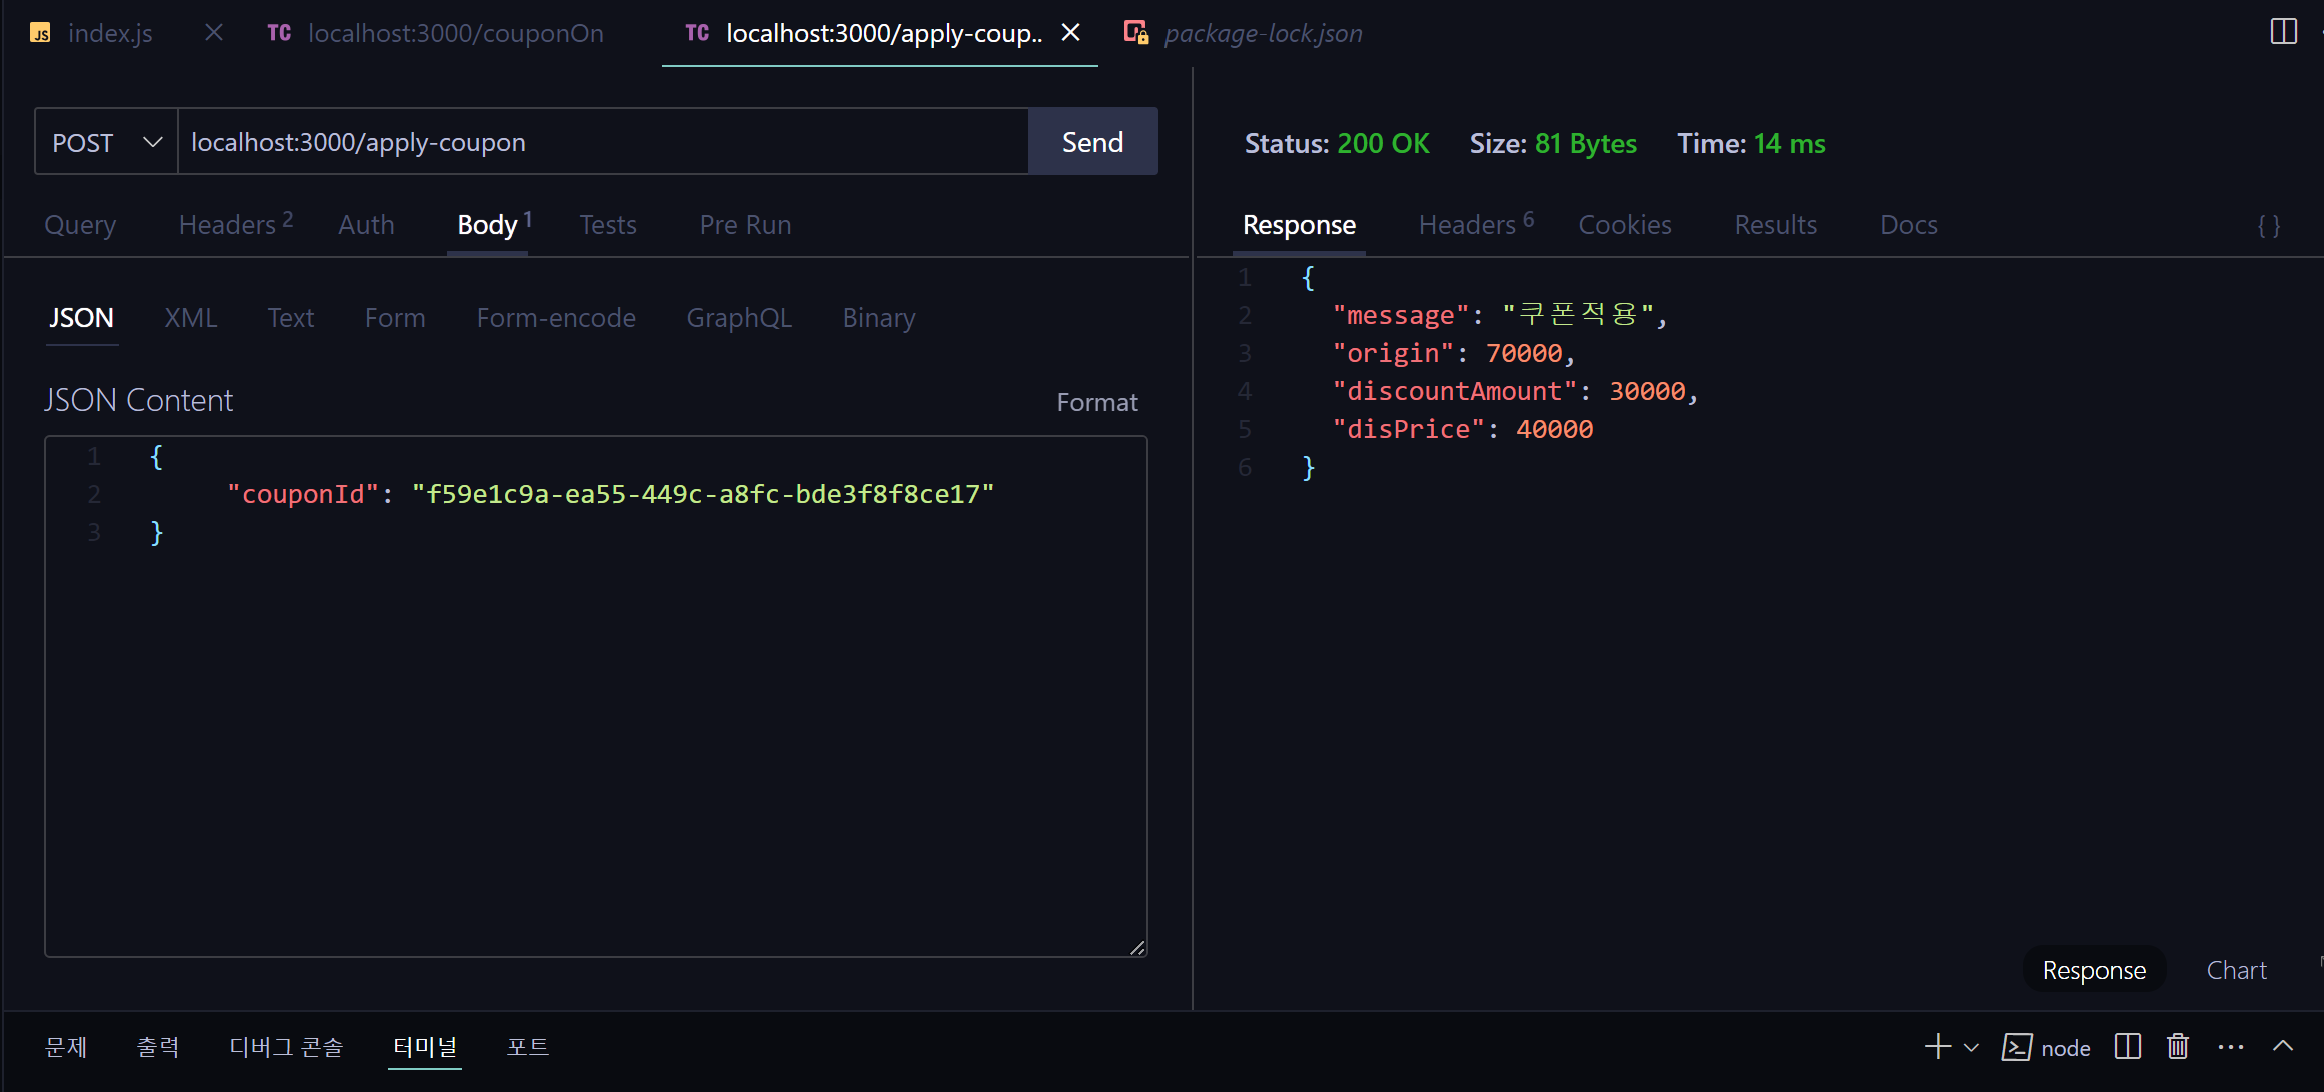Collapse the panel with the up chevron
The image size is (2324, 1092).
[2282, 1046]
